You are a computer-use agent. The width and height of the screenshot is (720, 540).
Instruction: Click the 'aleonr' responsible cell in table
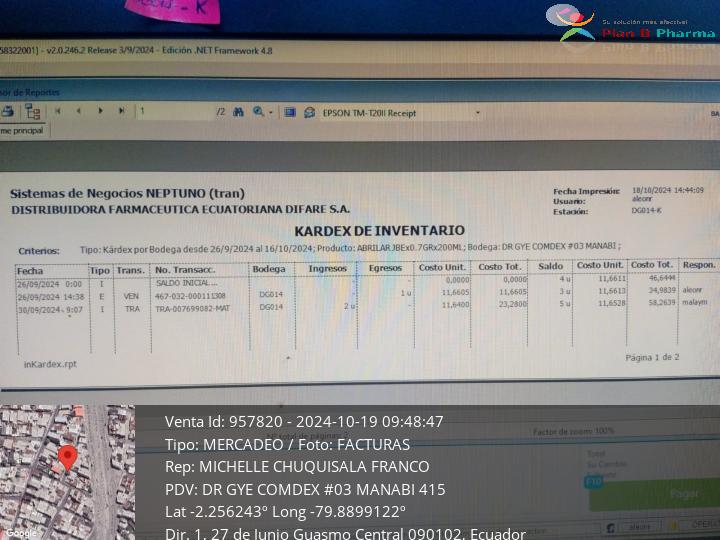pyautogui.click(x=692, y=290)
